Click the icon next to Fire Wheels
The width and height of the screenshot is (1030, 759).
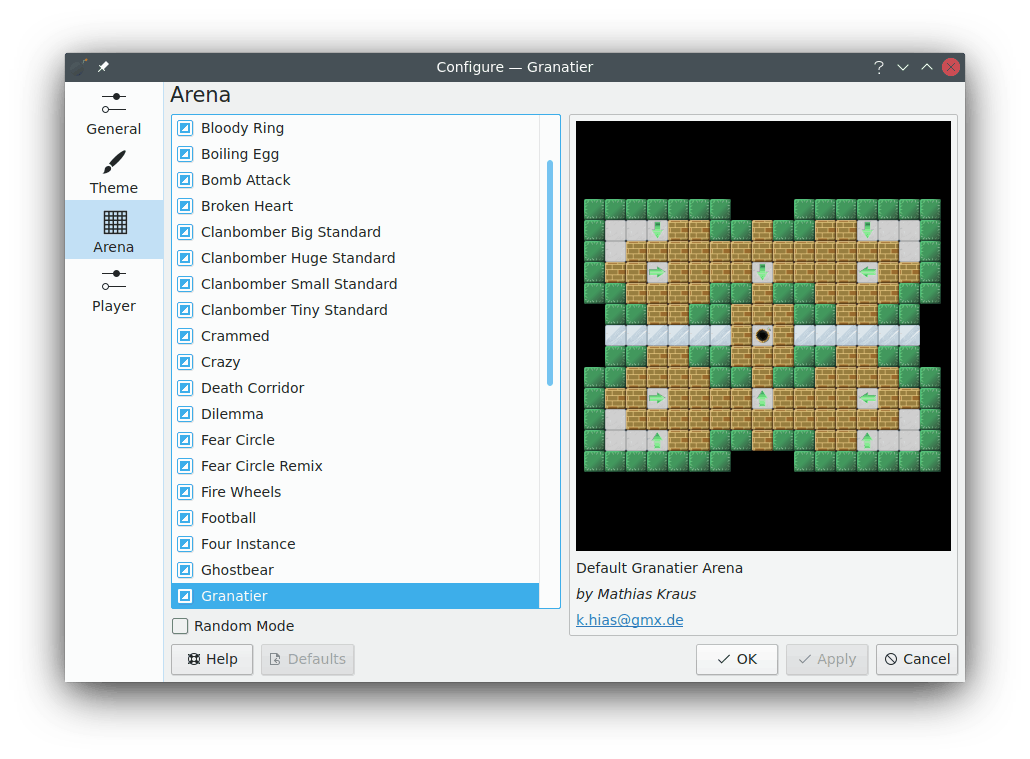coord(185,492)
